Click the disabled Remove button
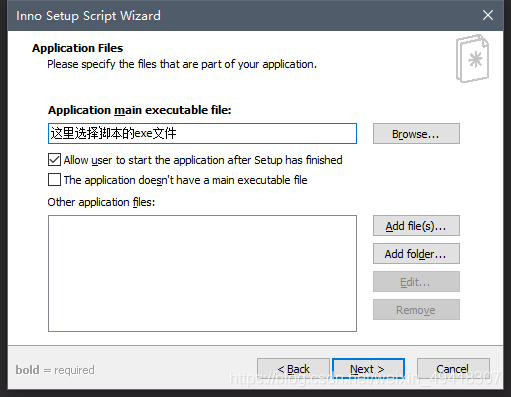This screenshot has height=397, width=511. [416, 310]
